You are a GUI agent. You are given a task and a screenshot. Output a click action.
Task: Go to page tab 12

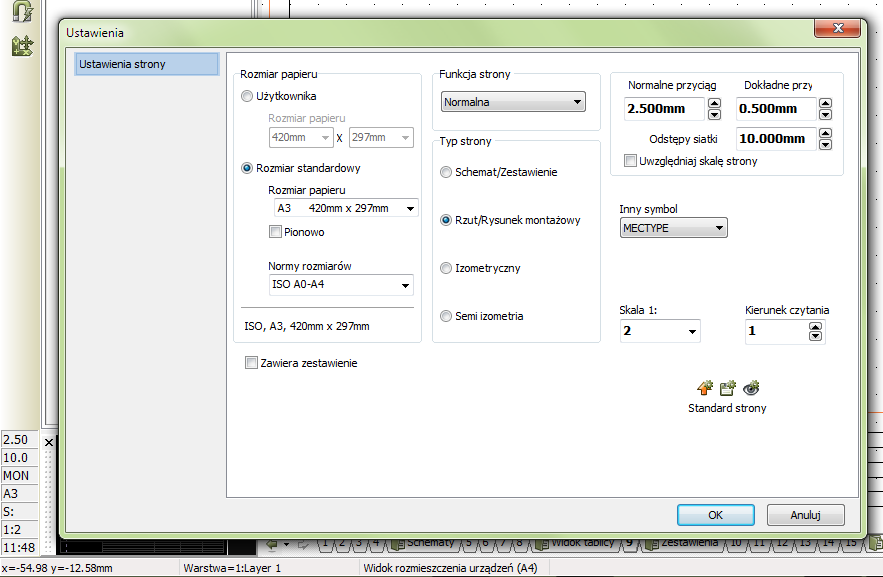[x=782, y=544]
